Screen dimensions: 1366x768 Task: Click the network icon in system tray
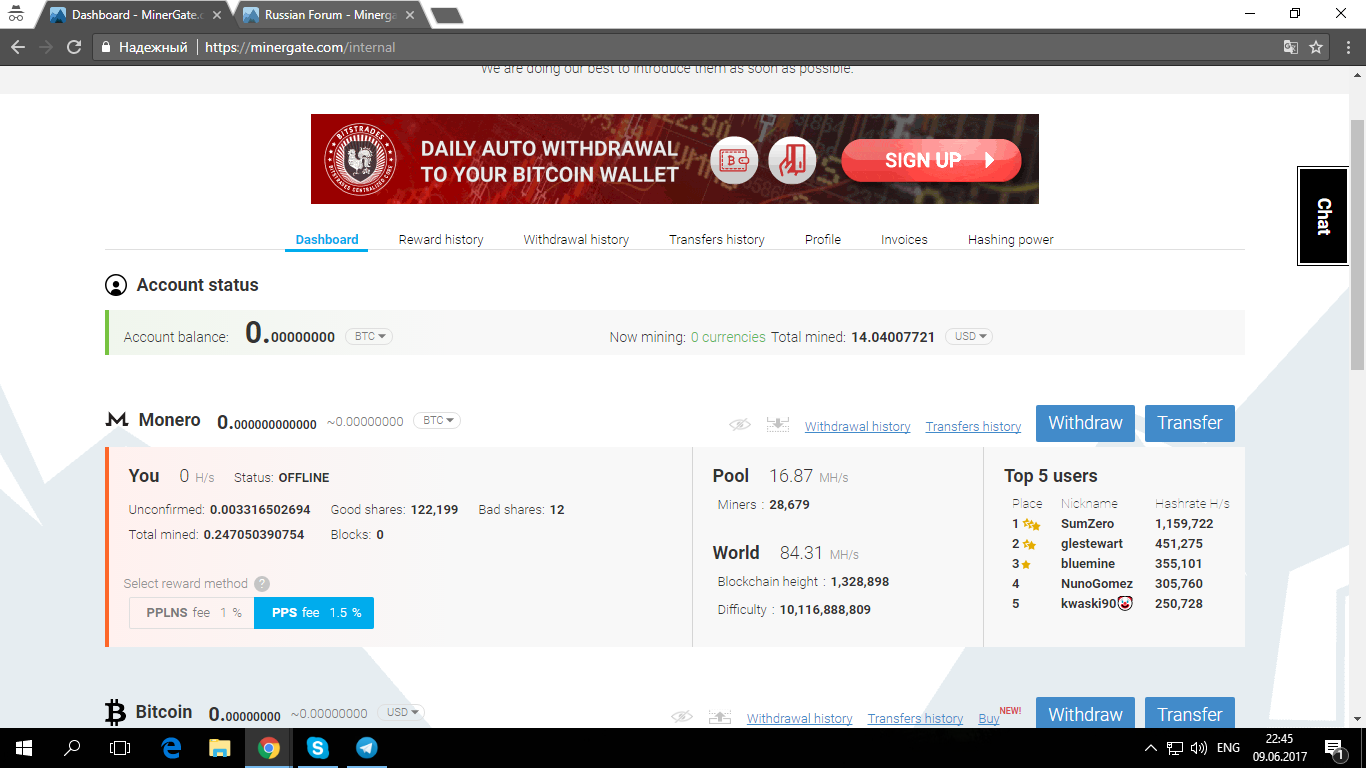coord(1175,747)
